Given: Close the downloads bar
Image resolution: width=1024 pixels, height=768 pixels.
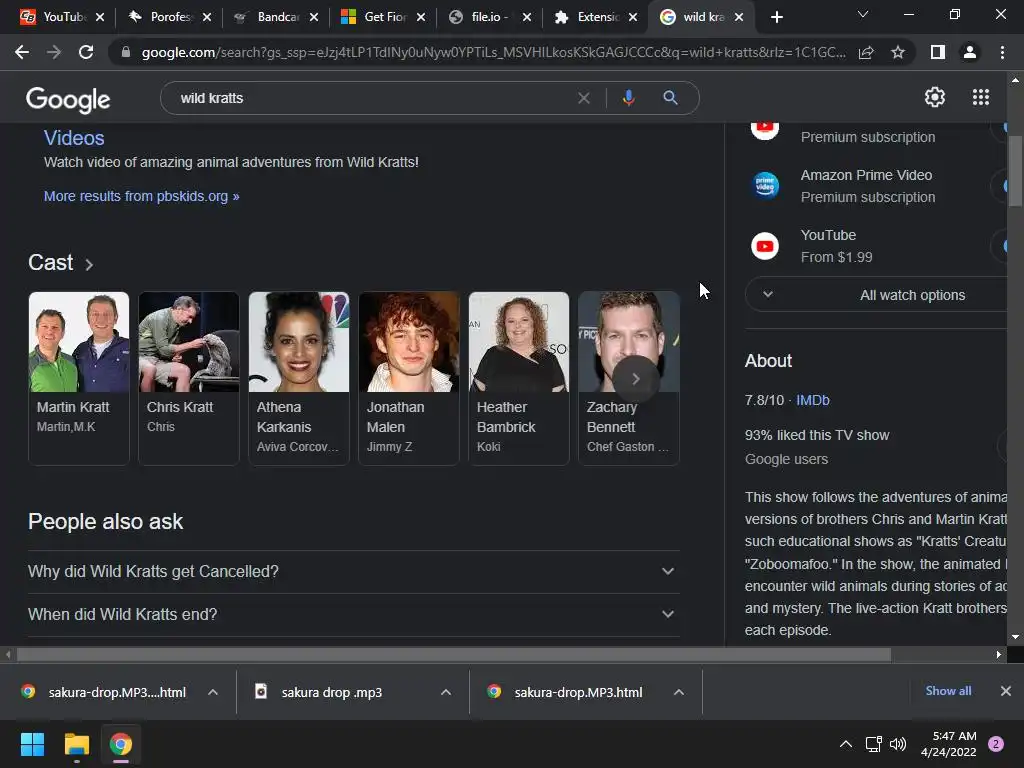Looking at the screenshot, I should coord(1006,691).
